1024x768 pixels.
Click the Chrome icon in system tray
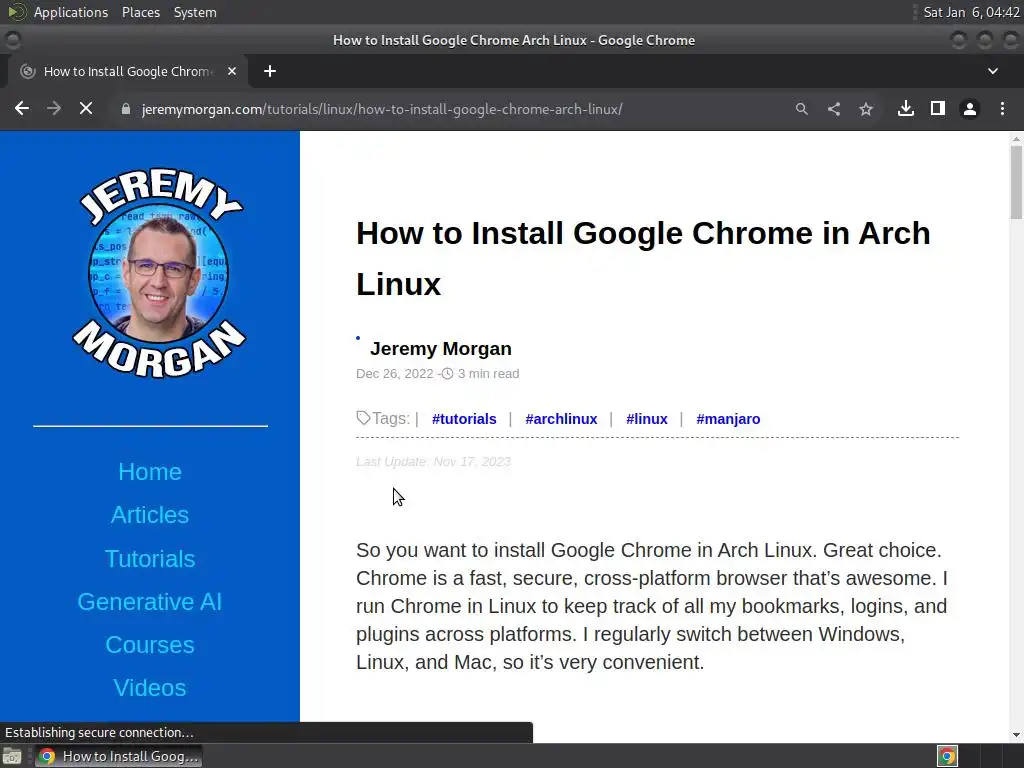pos(947,756)
